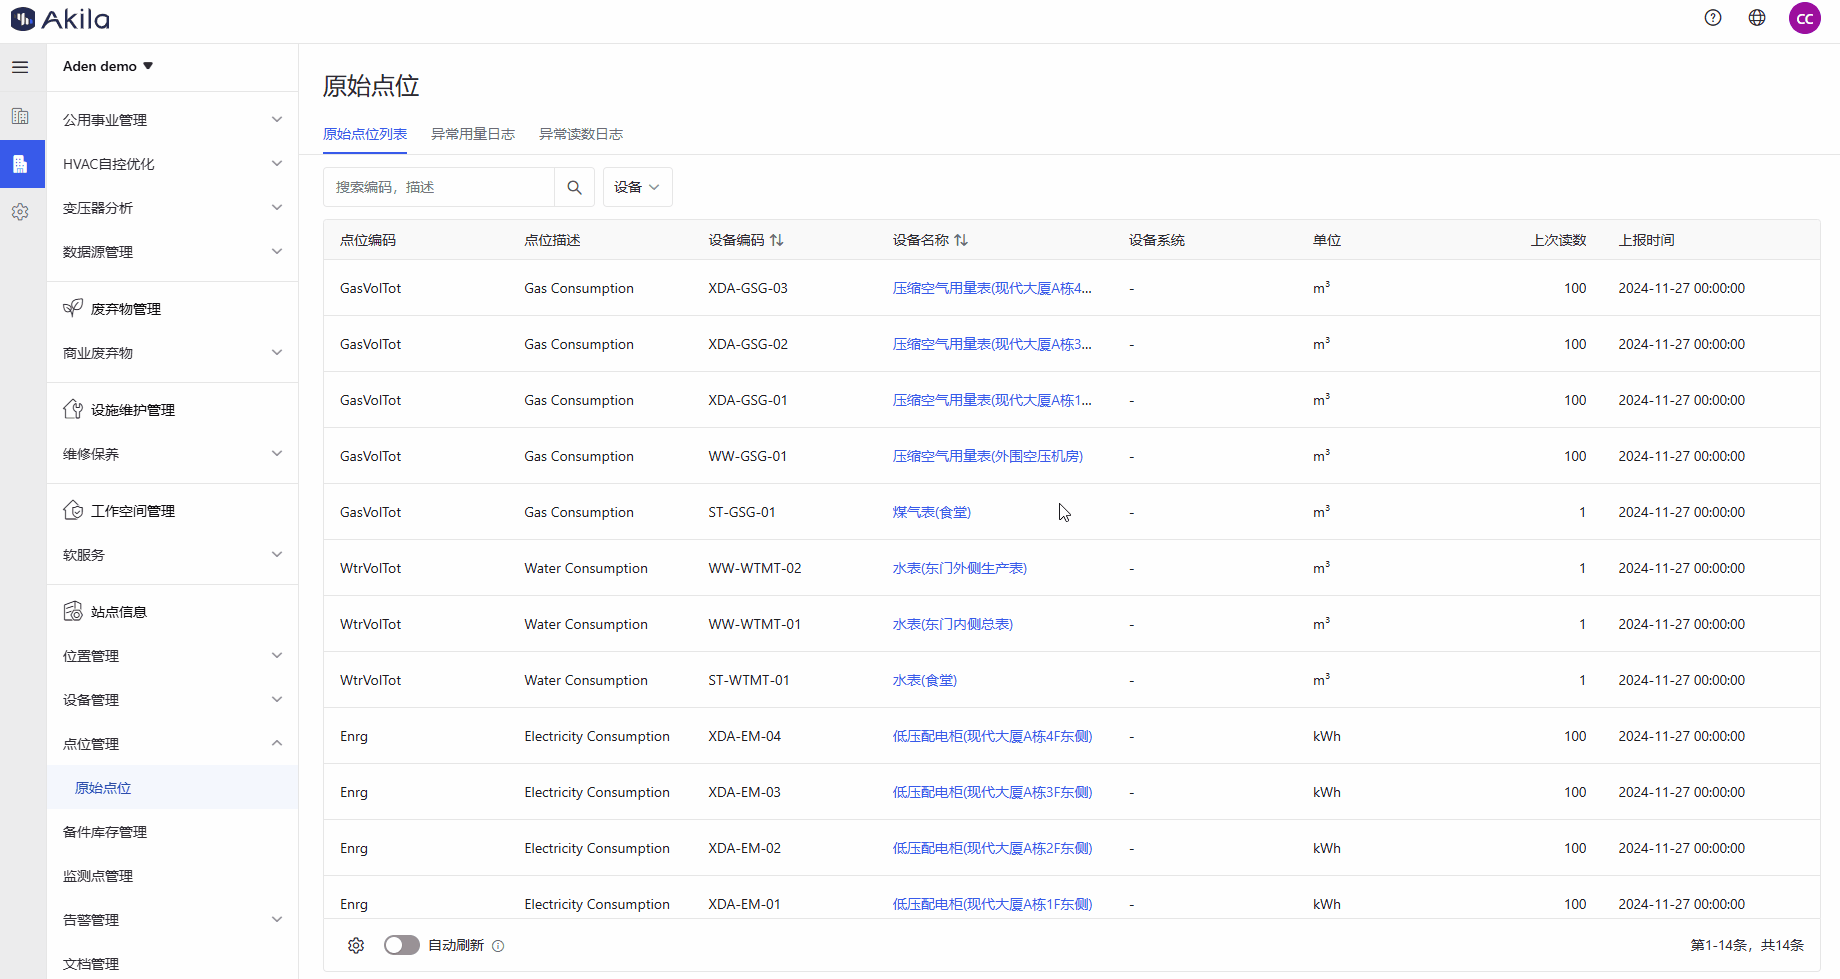
Task: Click the 废弃物管理 leaf icon
Action: (73, 308)
